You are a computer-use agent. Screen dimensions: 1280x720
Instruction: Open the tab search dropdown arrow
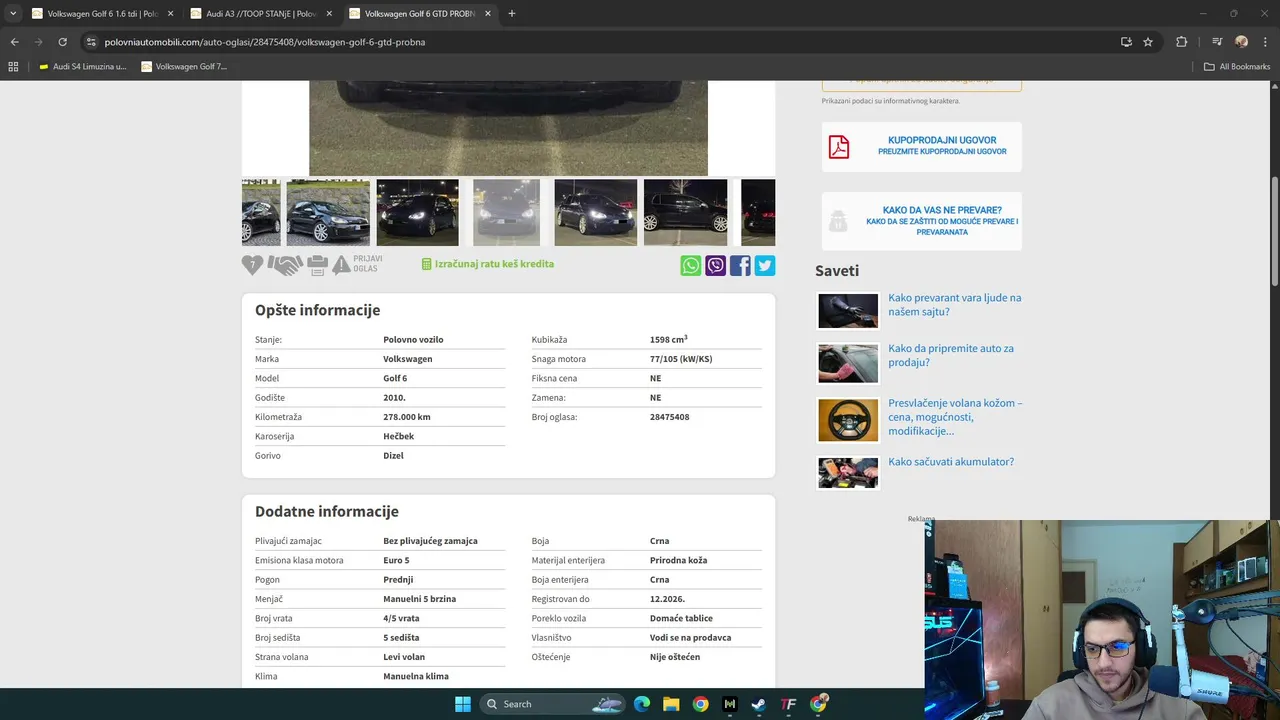(13, 14)
